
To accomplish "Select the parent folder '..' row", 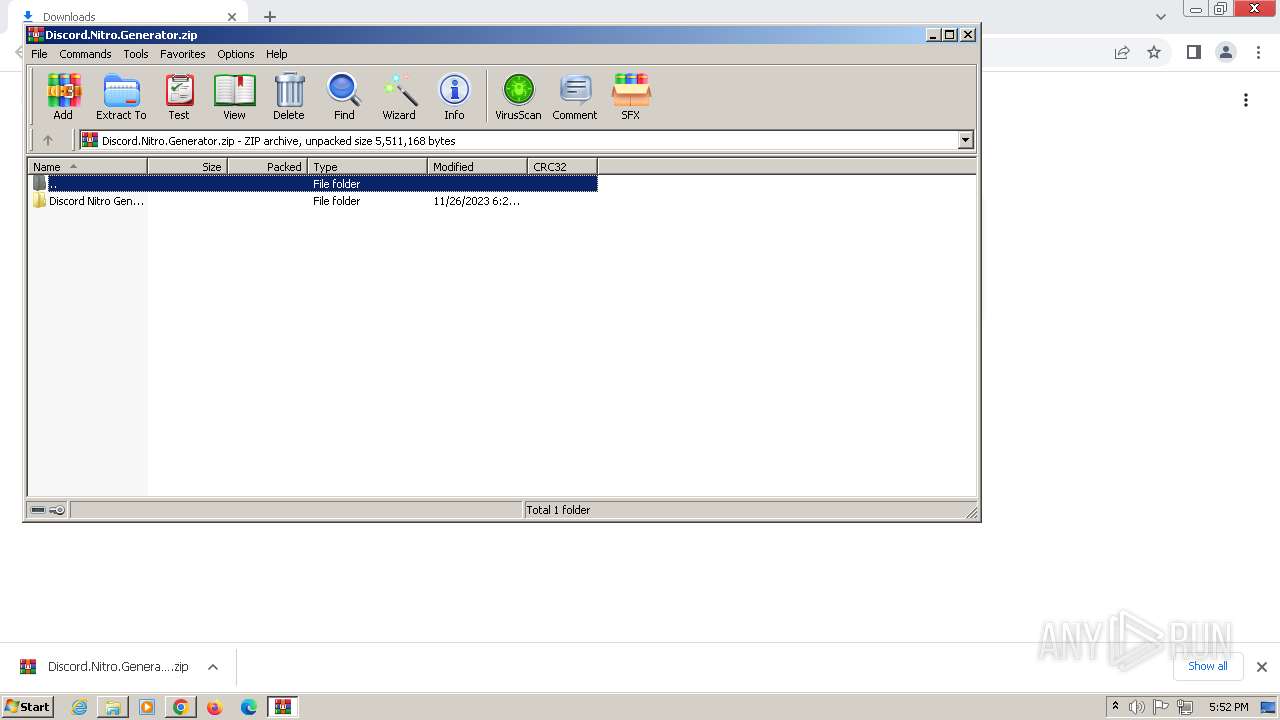I will click(313, 183).
